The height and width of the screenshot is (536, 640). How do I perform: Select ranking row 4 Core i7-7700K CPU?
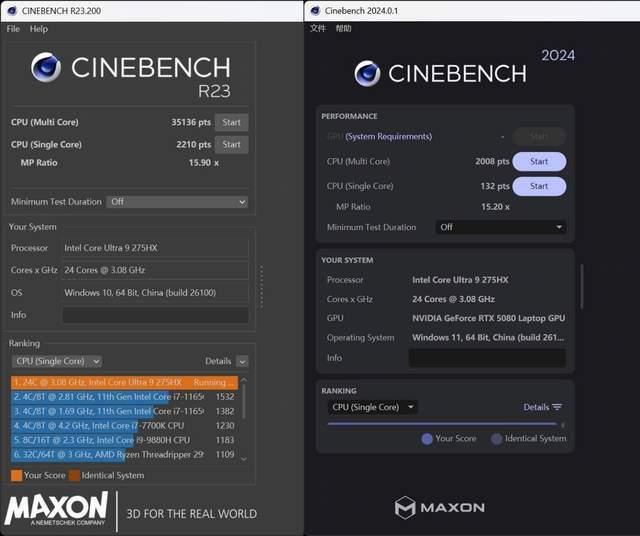(124, 426)
